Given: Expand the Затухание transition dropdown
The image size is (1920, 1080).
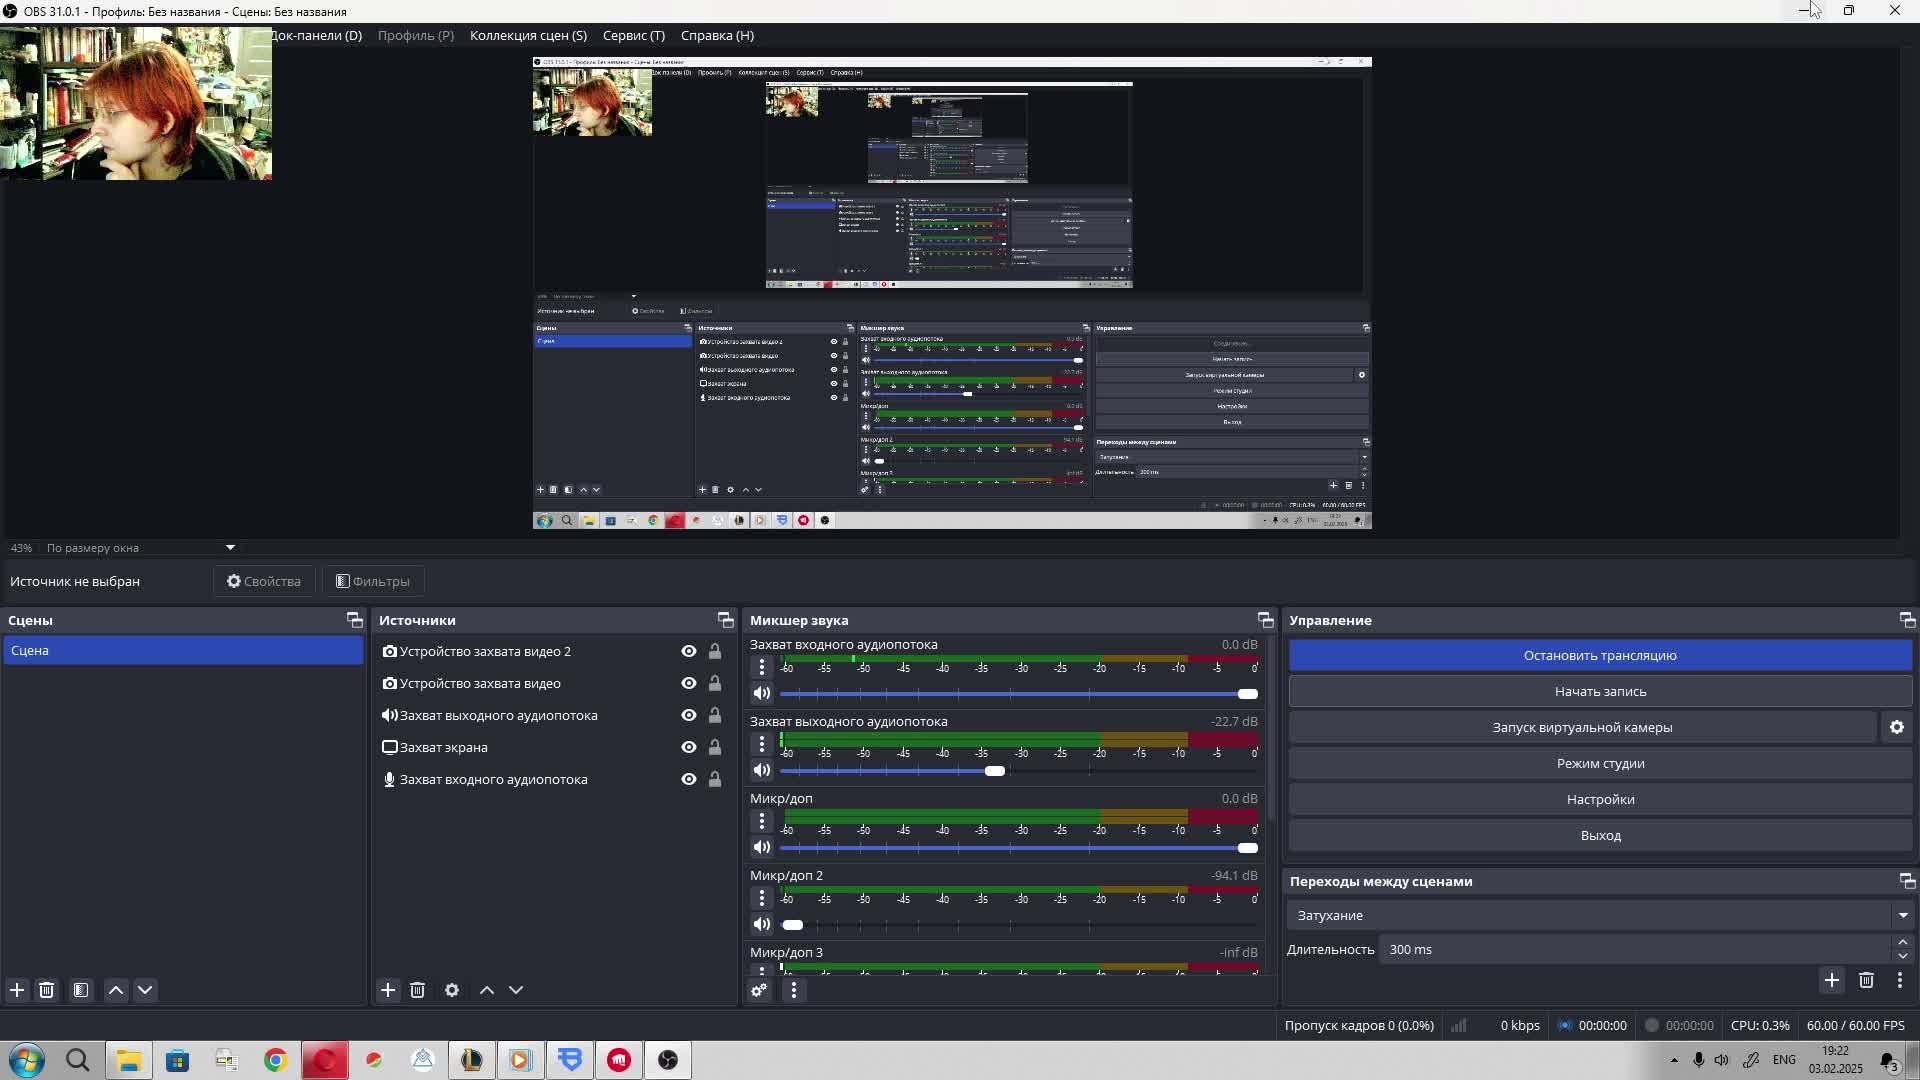Looking at the screenshot, I should [1902, 915].
